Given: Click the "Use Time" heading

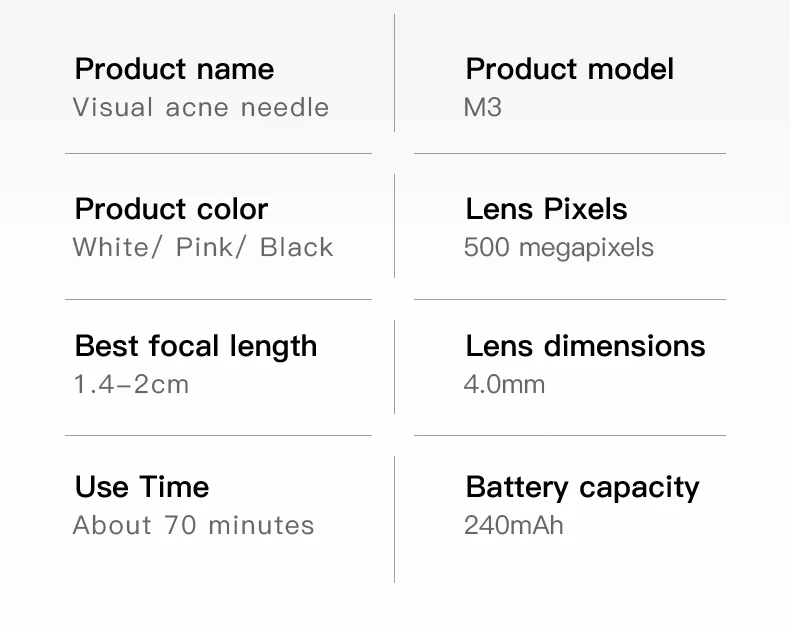Looking at the screenshot, I should tap(142, 487).
